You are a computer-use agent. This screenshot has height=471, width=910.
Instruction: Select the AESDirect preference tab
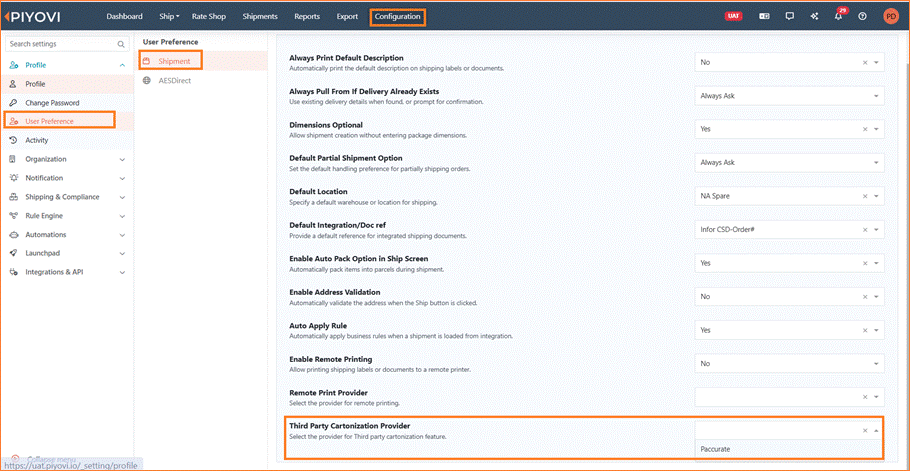[x=174, y=81]
